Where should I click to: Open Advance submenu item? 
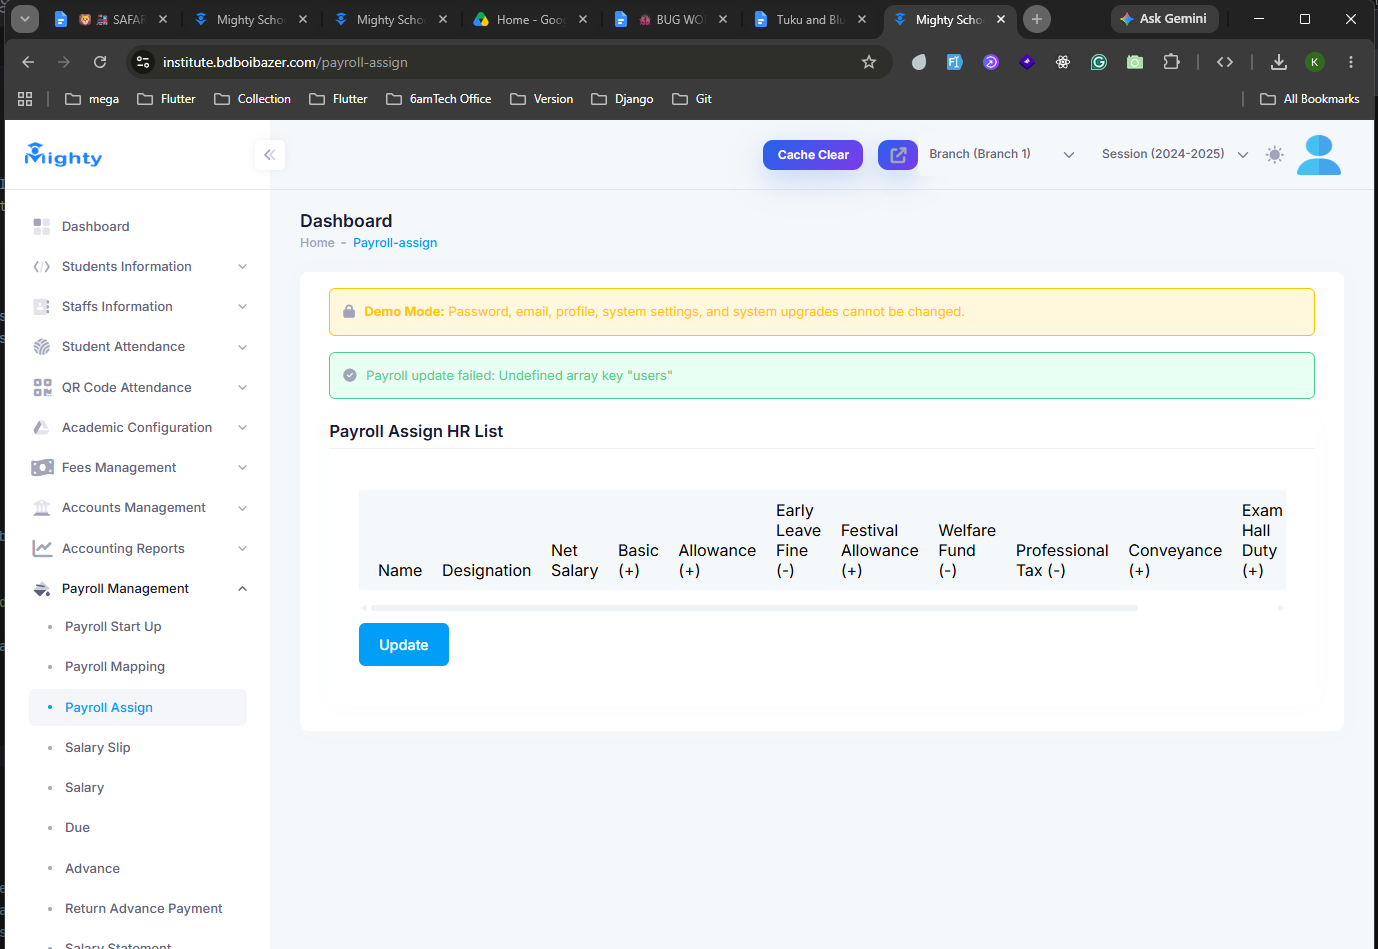point(92,869)
